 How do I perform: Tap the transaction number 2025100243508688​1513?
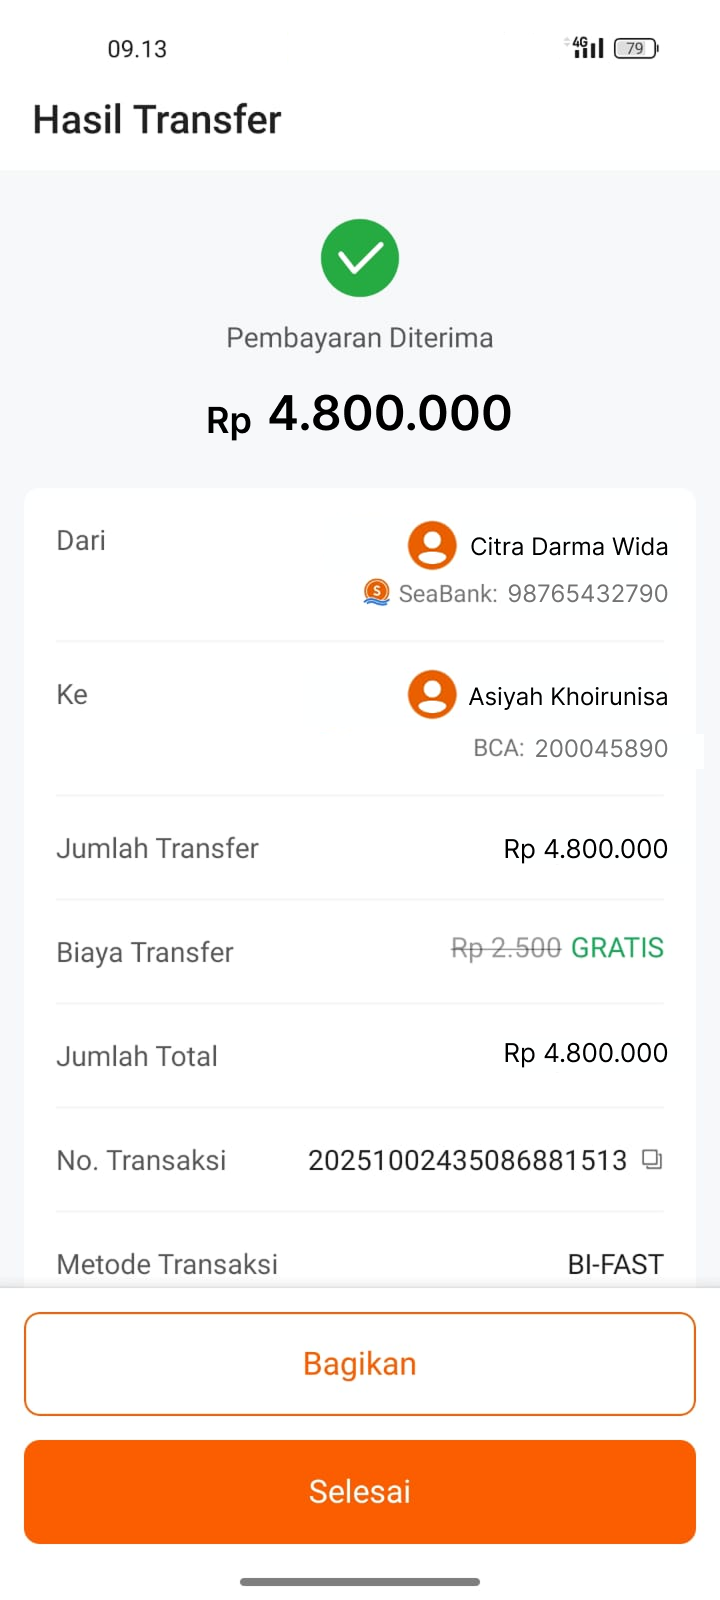click(x=467, y=1160)
